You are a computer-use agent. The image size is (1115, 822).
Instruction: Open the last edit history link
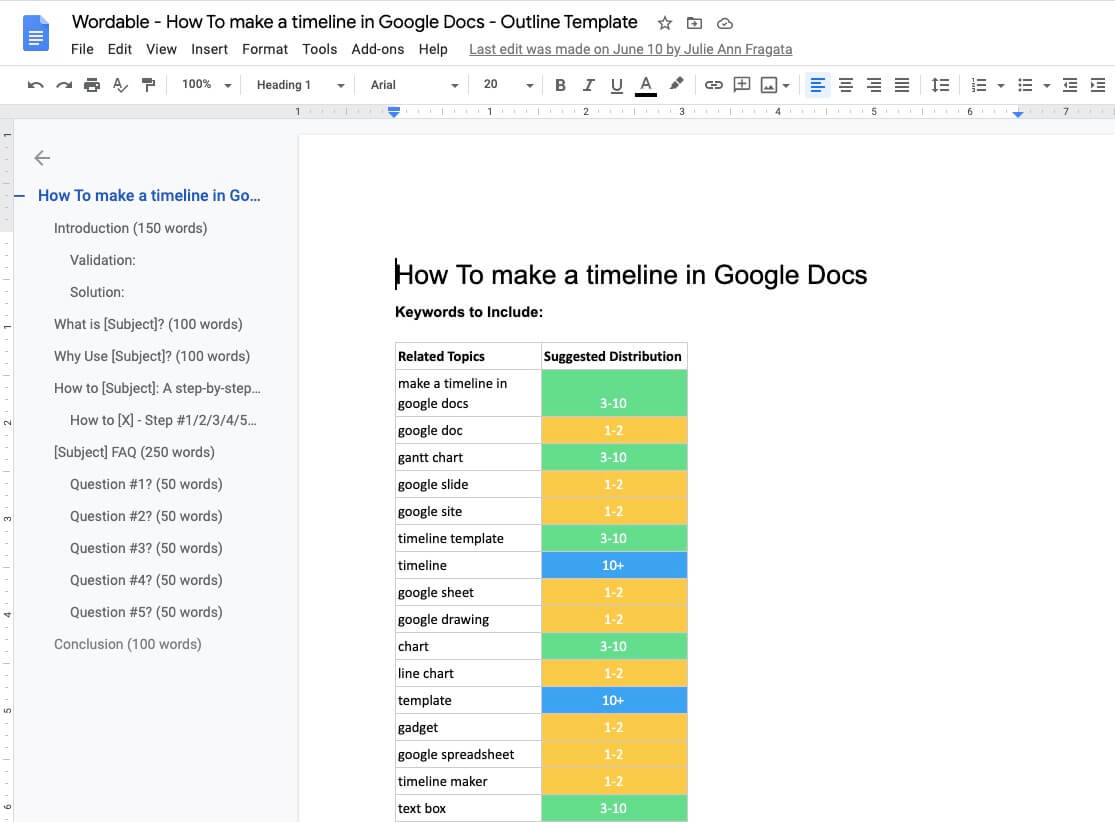click(630, 49)
